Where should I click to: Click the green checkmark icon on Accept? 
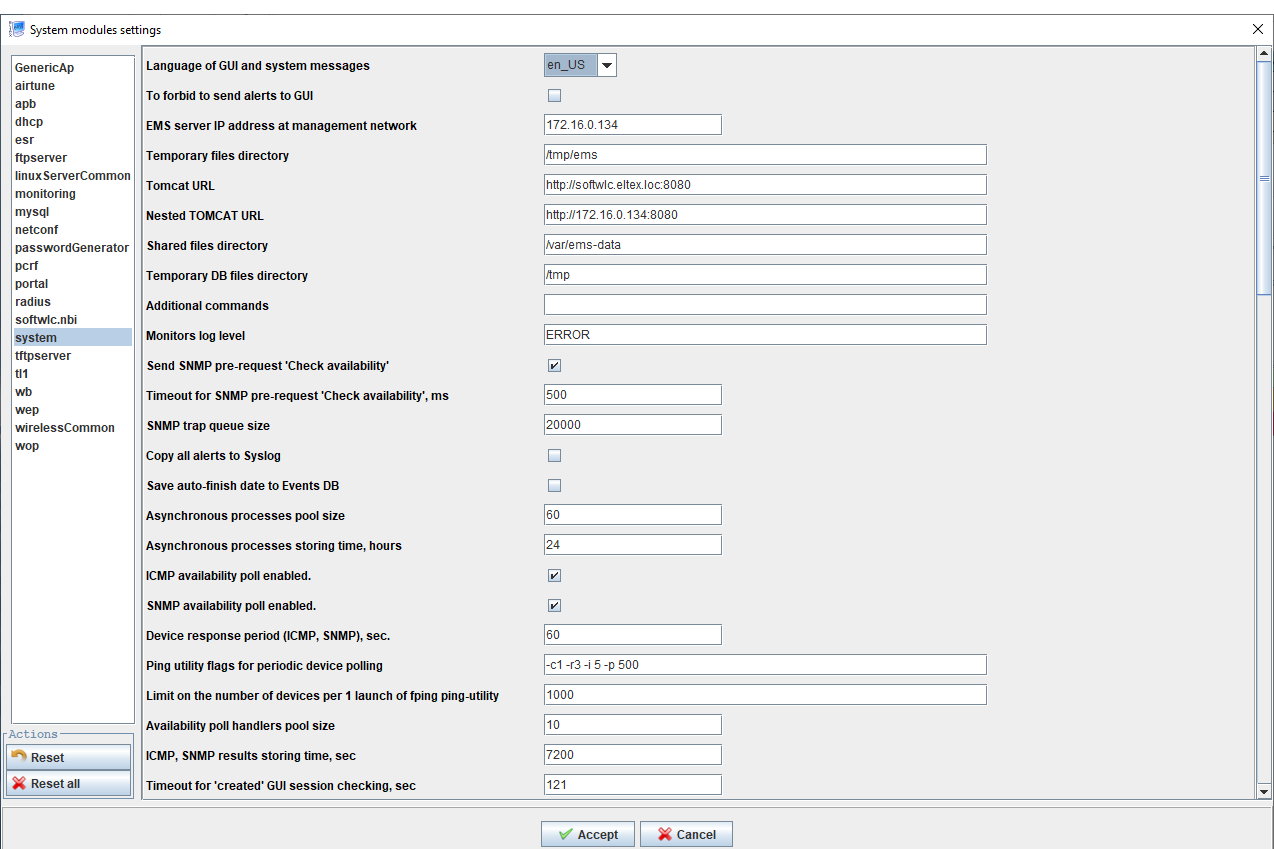pos(566,834)
